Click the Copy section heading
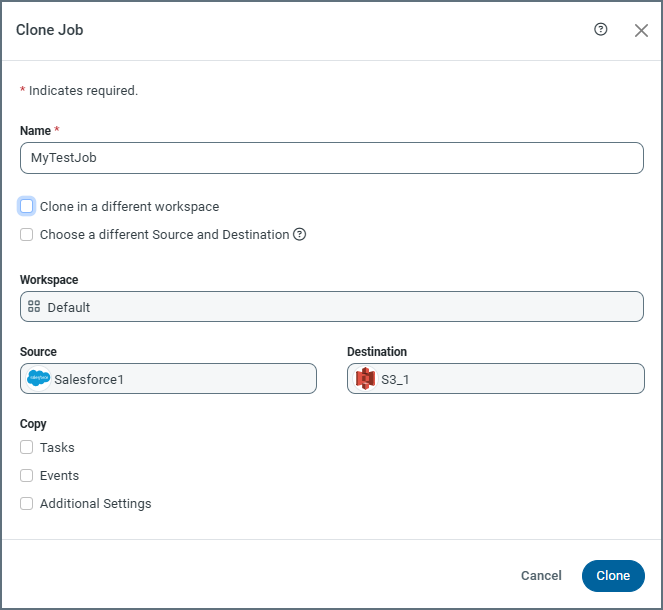 [x=33, y=424]
